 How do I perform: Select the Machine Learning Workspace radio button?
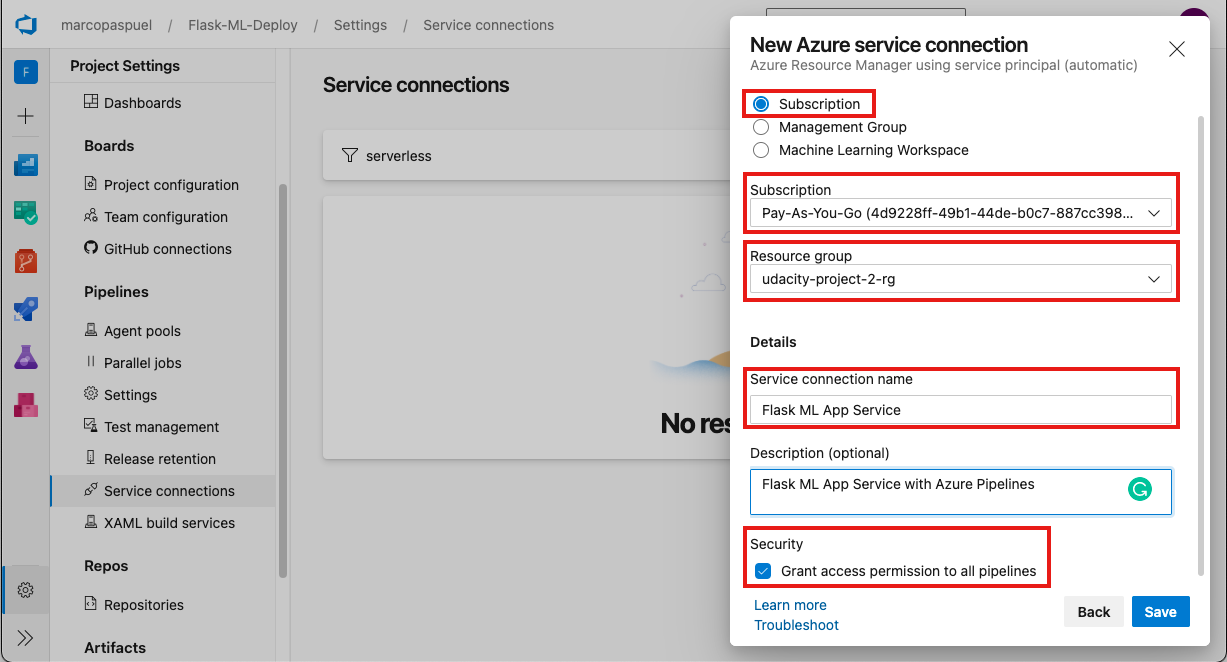[761, 150]
